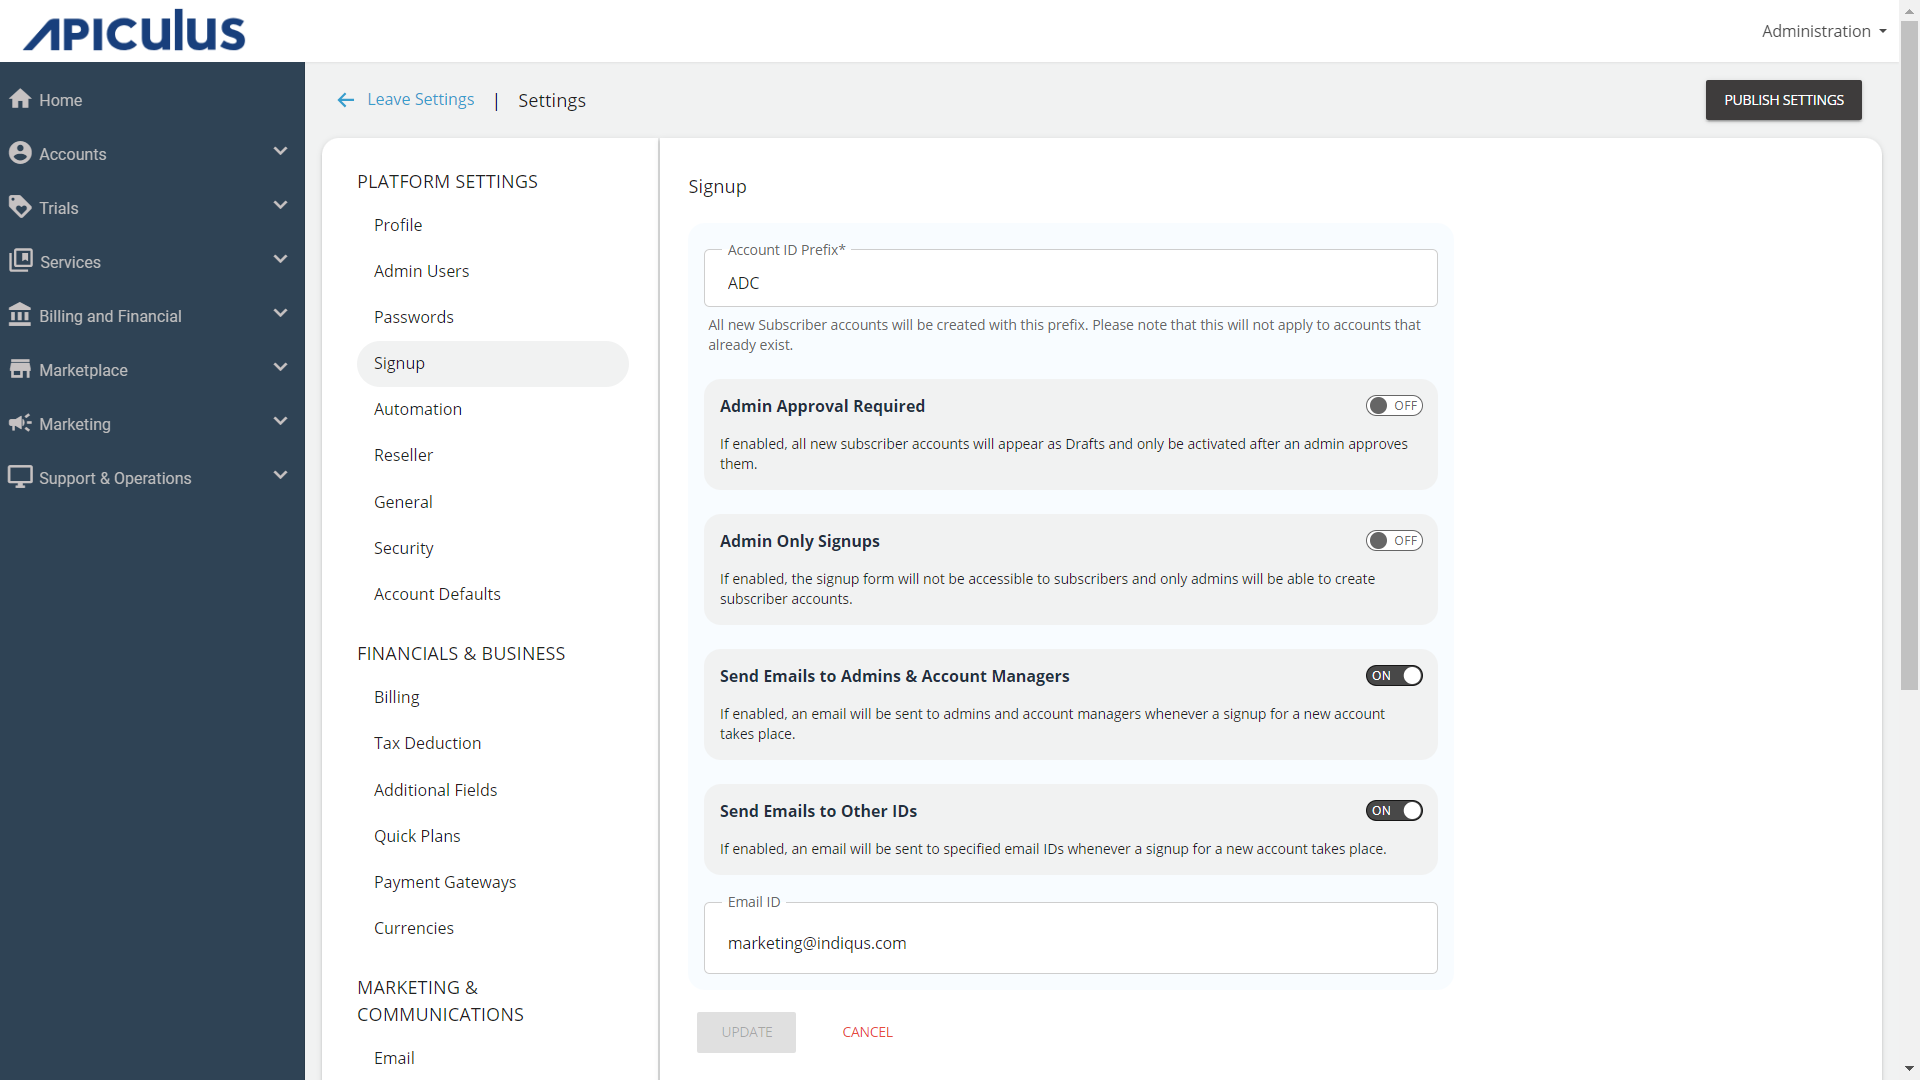The height and width of the screenshot is (1080, 1920).
Task: Turn on Admin Only Signups
Action: (x=1395, y=540)
